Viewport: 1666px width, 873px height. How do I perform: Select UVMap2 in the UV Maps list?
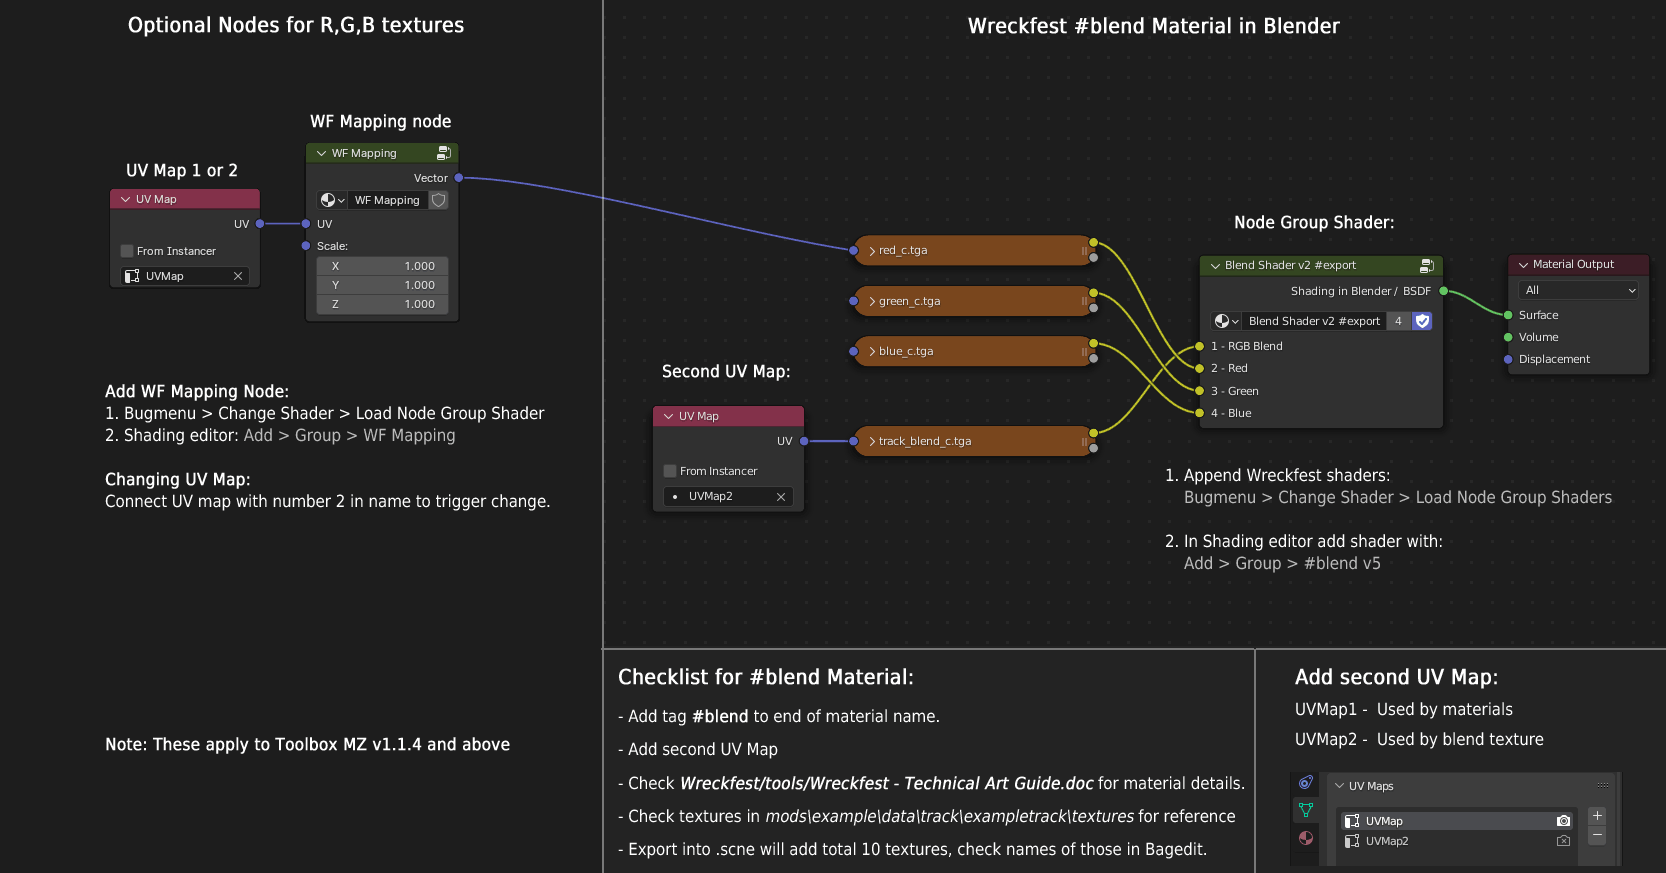click(1458, 841)
